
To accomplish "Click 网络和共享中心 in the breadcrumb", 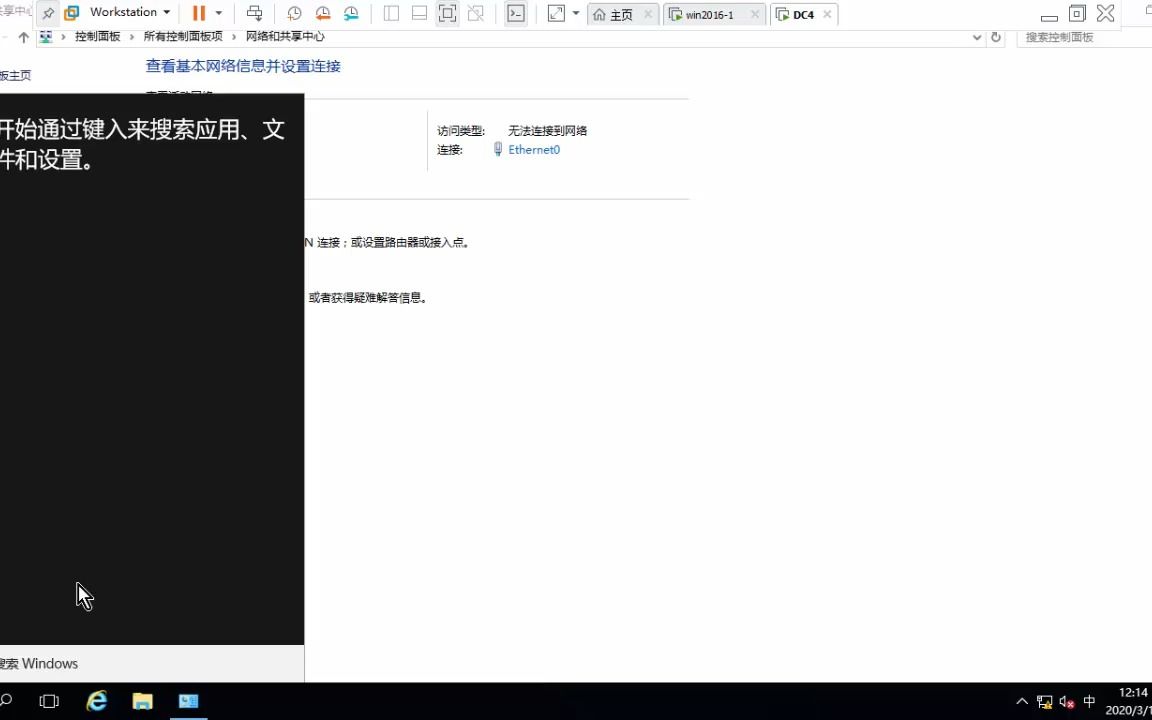I will click(285, 36).
